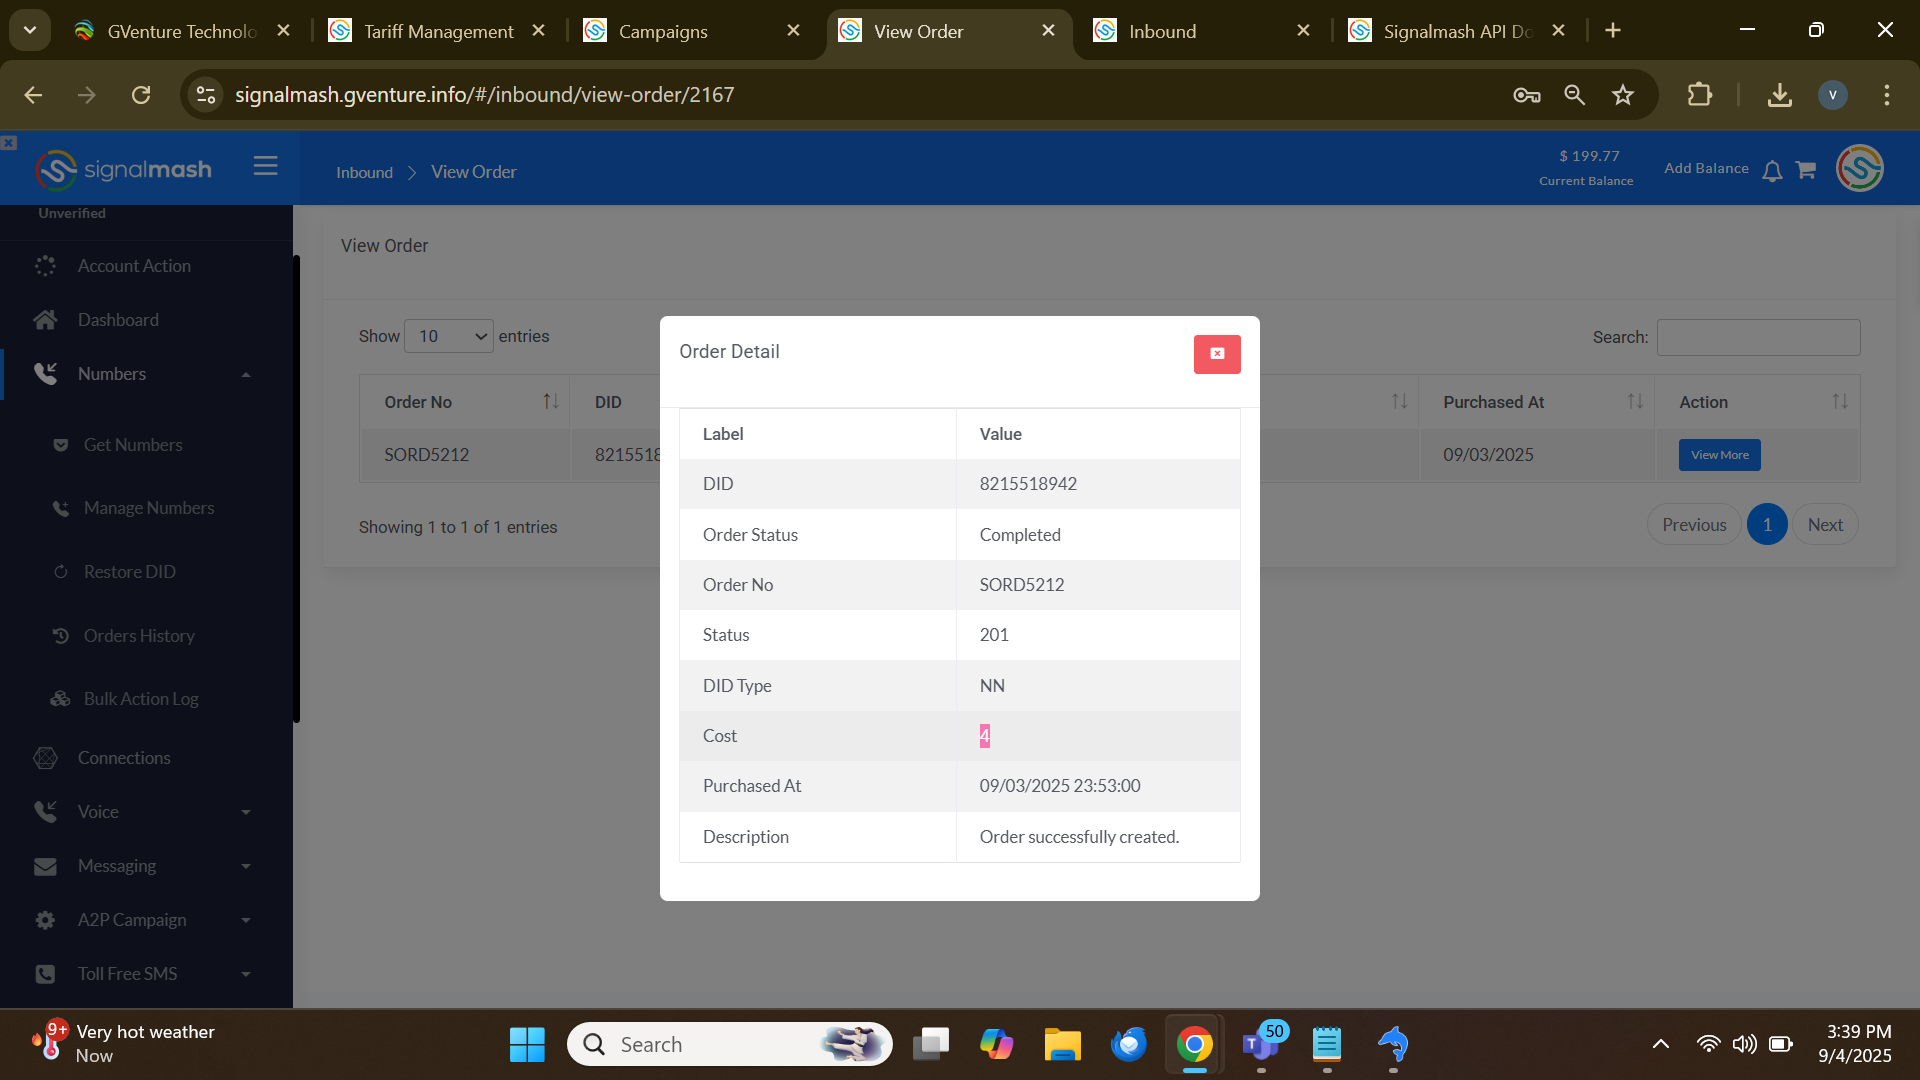Click the table Search input field
This screenshot has width=1920, height=1080.
[1758, 338]
